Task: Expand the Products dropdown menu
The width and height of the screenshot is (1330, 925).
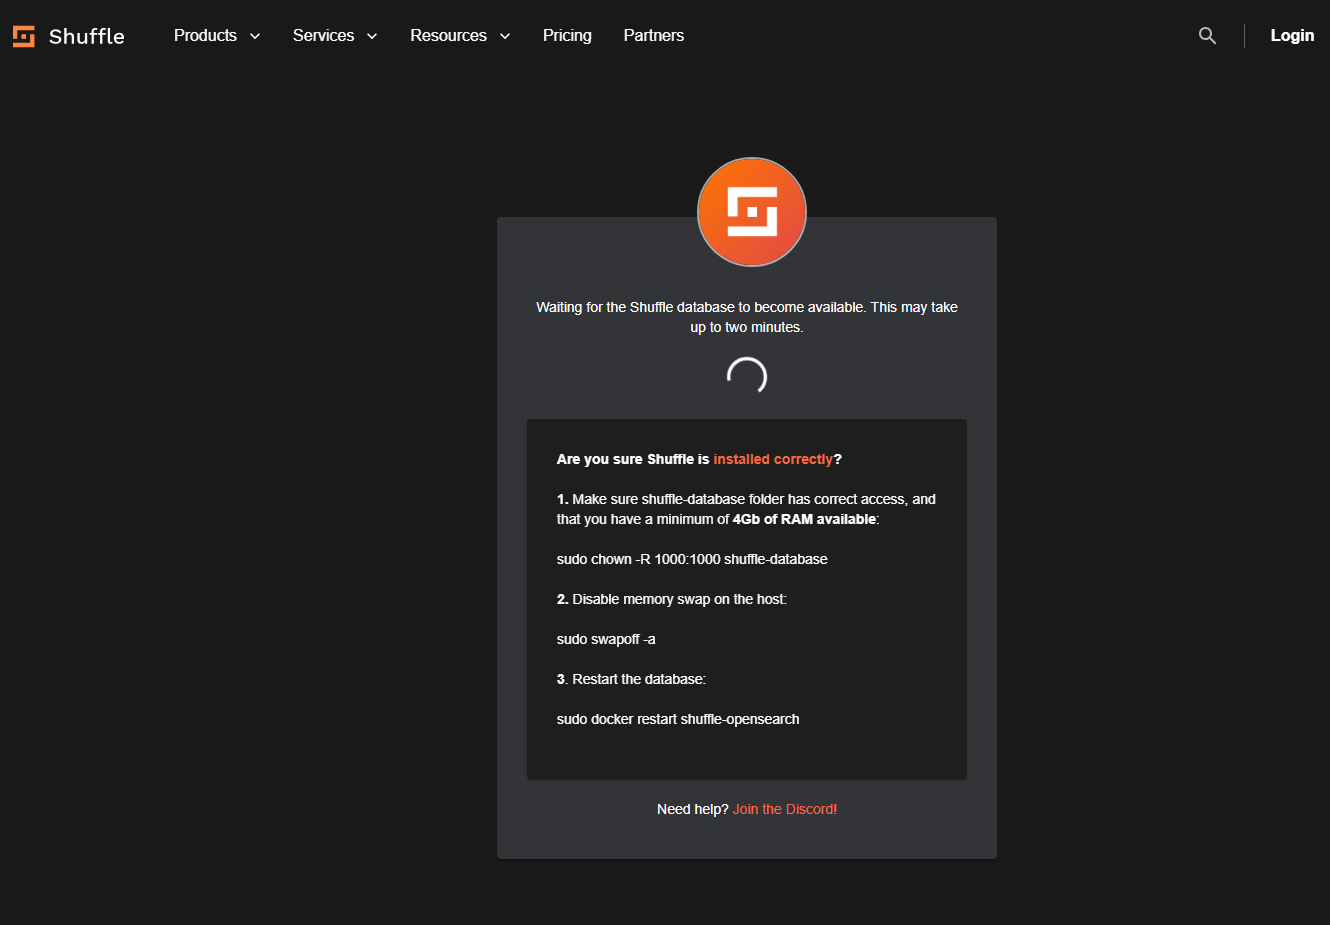Action: (217, 35)
